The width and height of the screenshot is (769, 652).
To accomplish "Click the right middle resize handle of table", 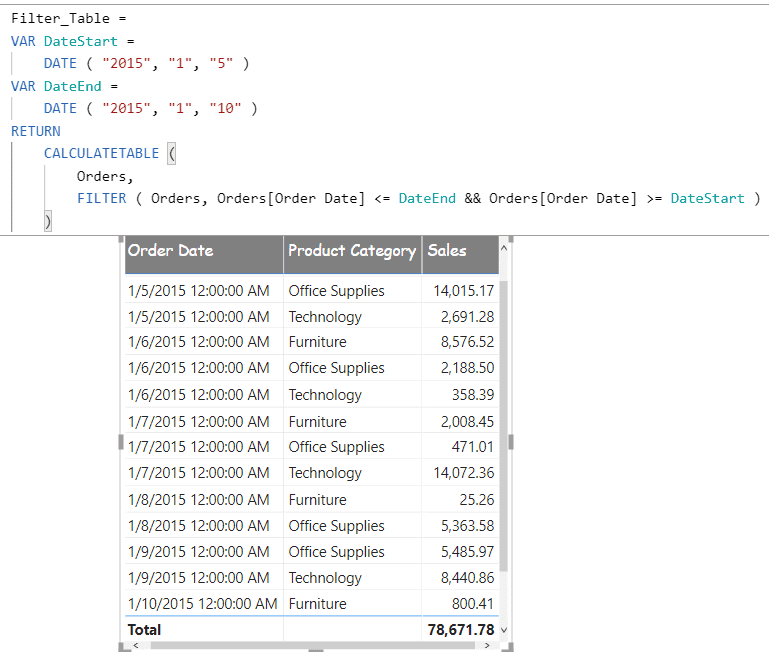I will click(511, 443).
